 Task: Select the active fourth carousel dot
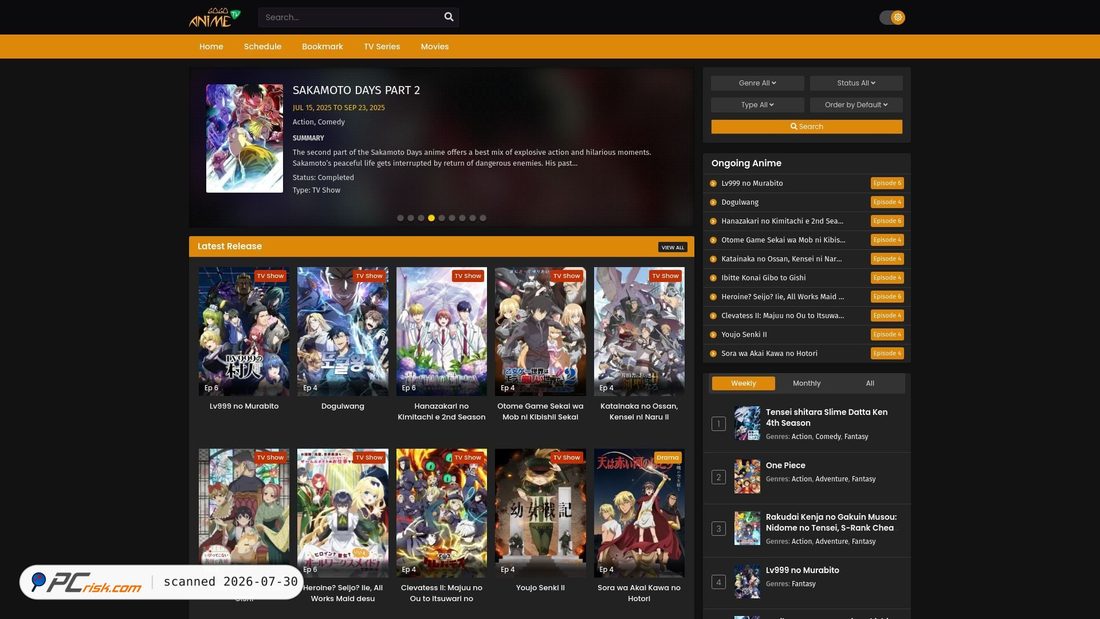431,218
